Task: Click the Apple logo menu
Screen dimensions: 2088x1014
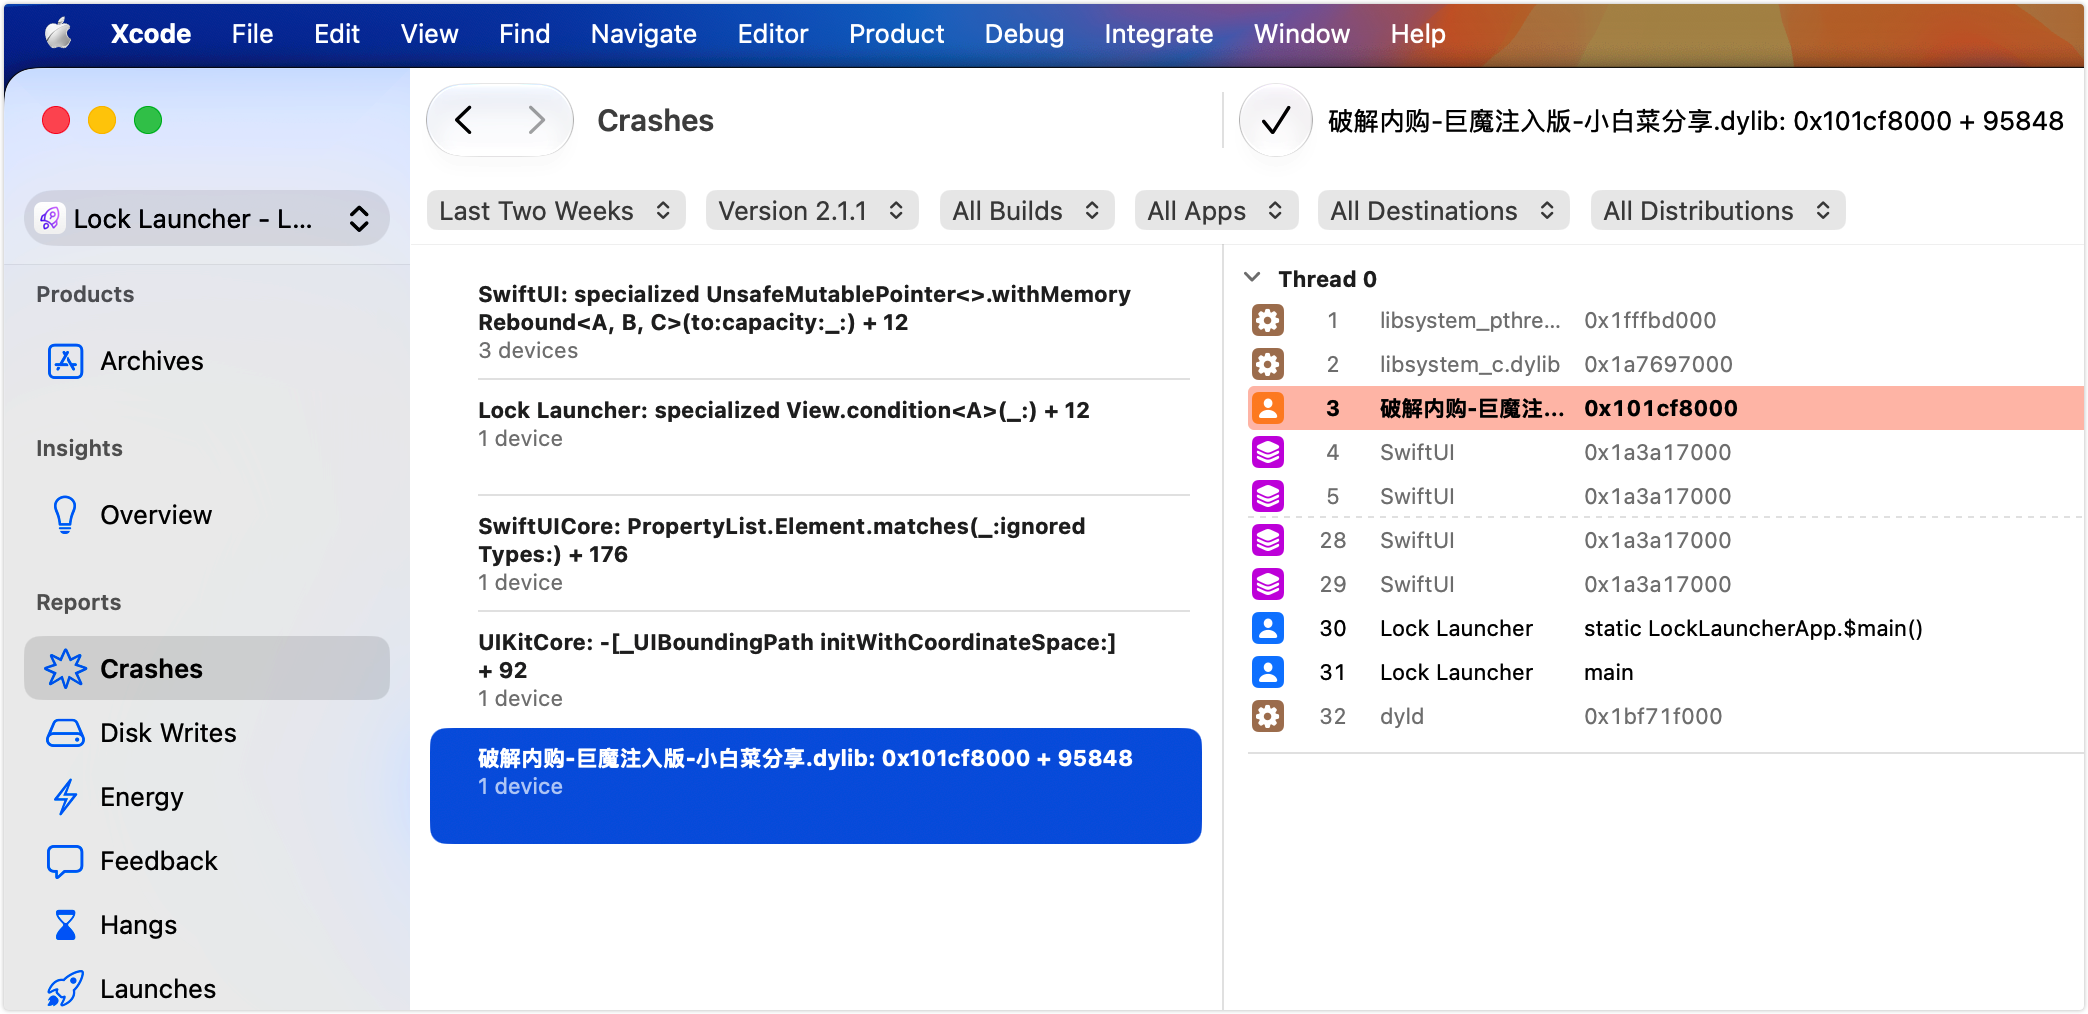Action: click(58, 34)
